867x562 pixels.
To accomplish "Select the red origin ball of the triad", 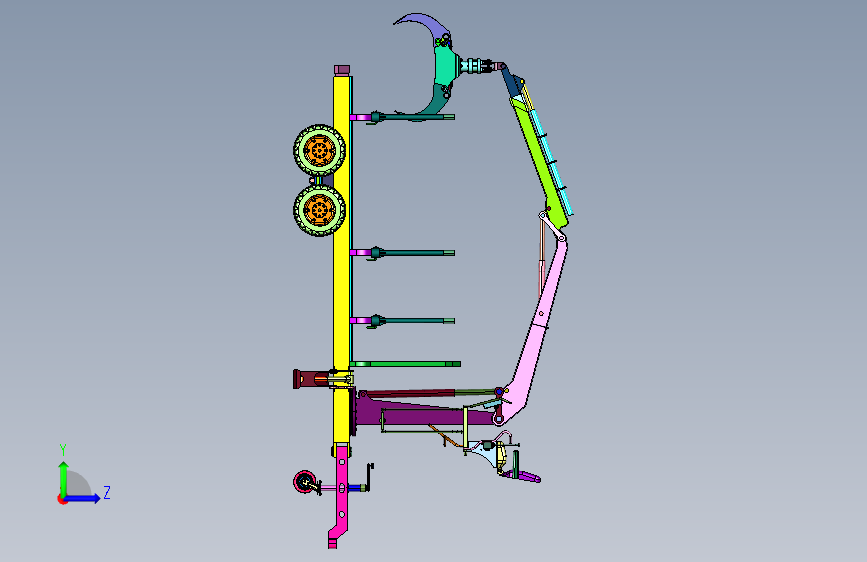I will click(61, 499).
